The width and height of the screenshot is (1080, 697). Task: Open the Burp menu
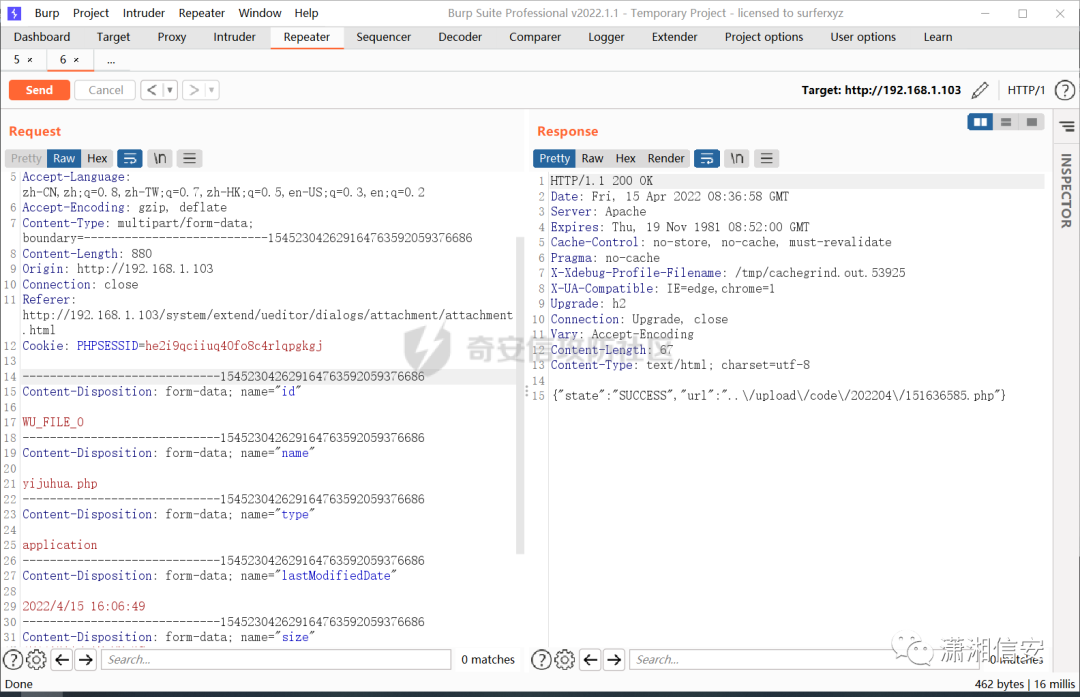(47, 13)
